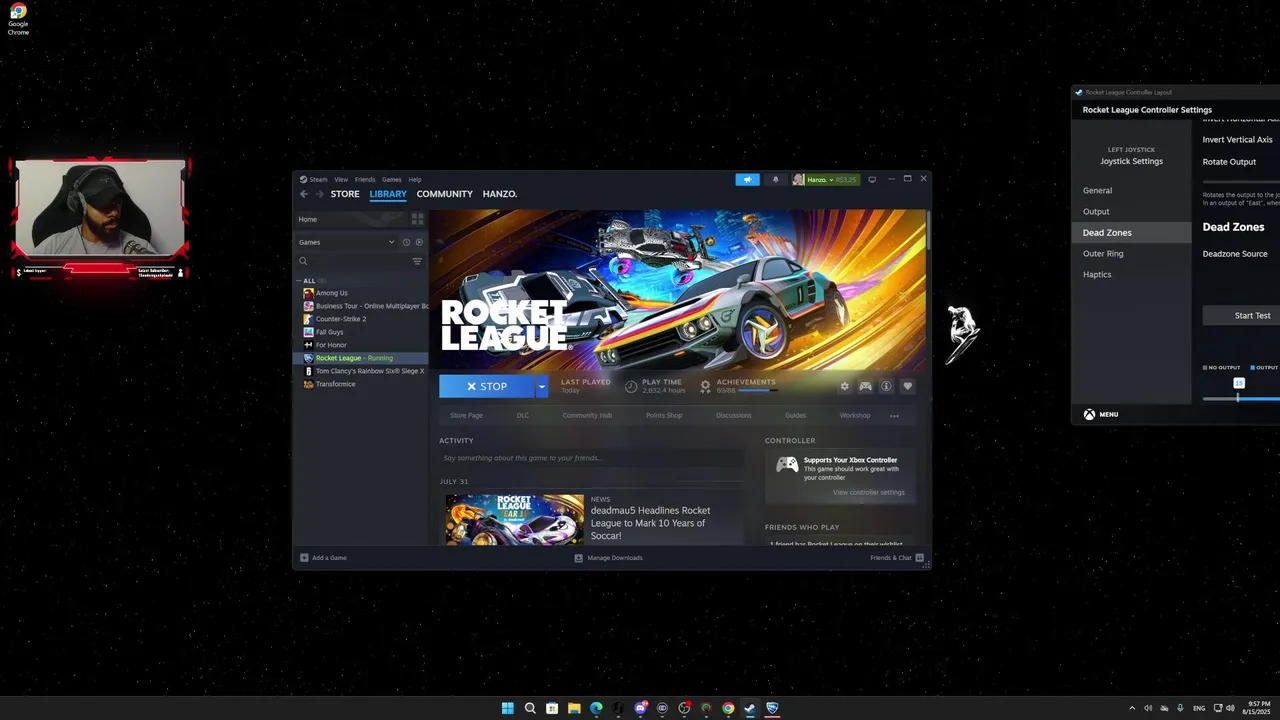Select Transformice in library list
Screen dimensions: 1280x720
tap(335, 384)
